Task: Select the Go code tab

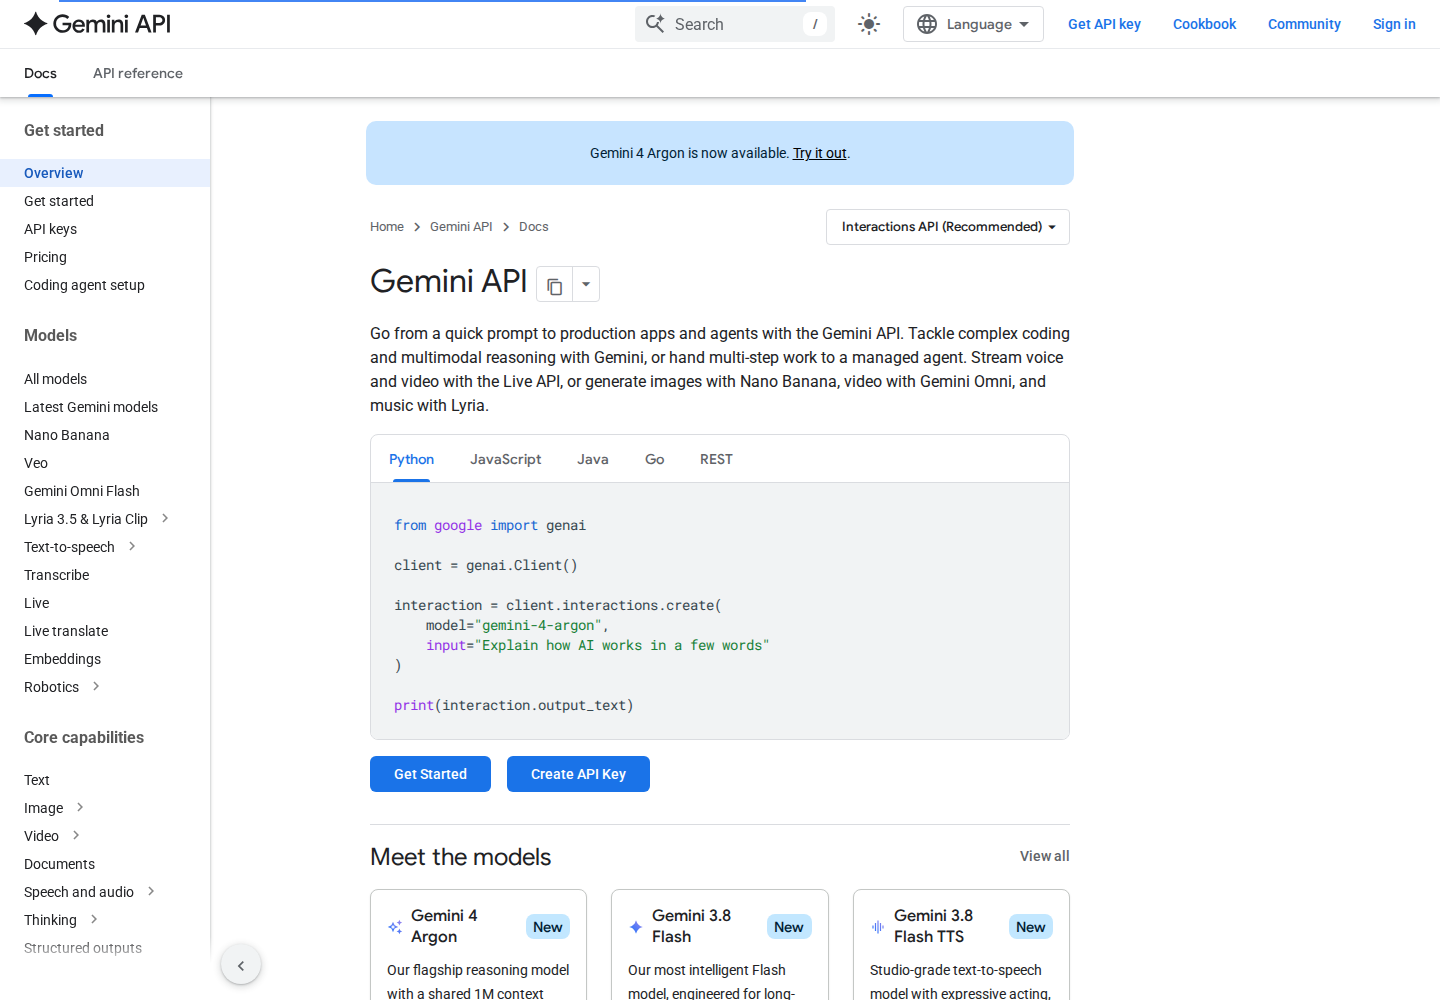Action: coord(655,459)
